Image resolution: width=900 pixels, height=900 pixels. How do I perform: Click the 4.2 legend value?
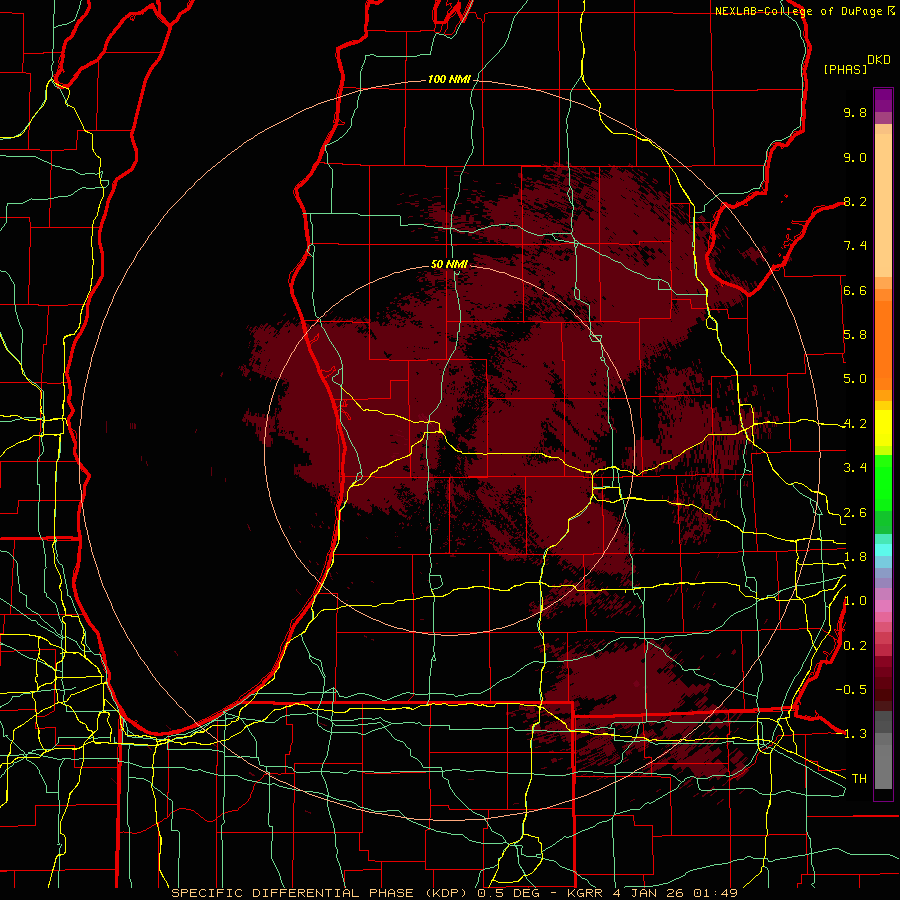855,424
